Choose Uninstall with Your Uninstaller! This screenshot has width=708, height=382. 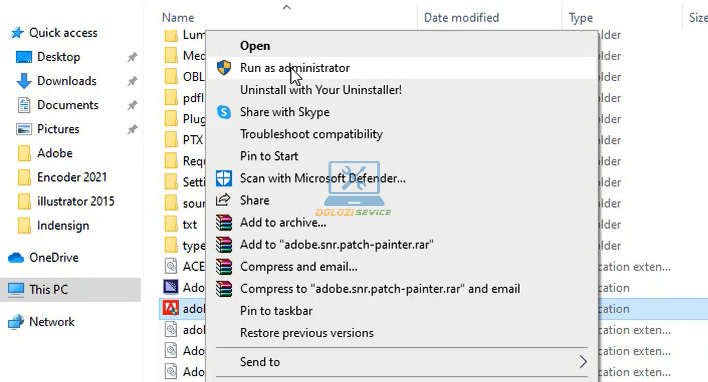(x=321, y=90)
